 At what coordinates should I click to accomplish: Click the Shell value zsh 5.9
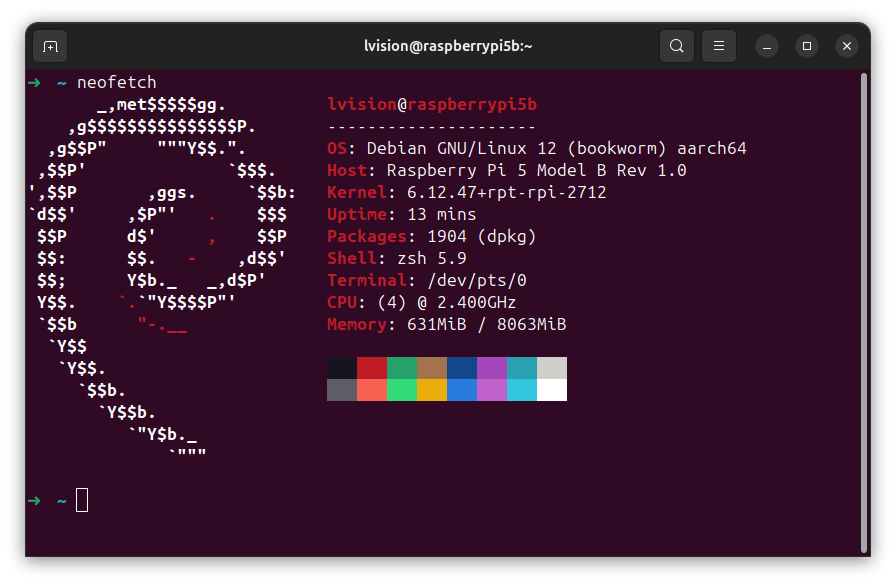(x=432, y=258)
